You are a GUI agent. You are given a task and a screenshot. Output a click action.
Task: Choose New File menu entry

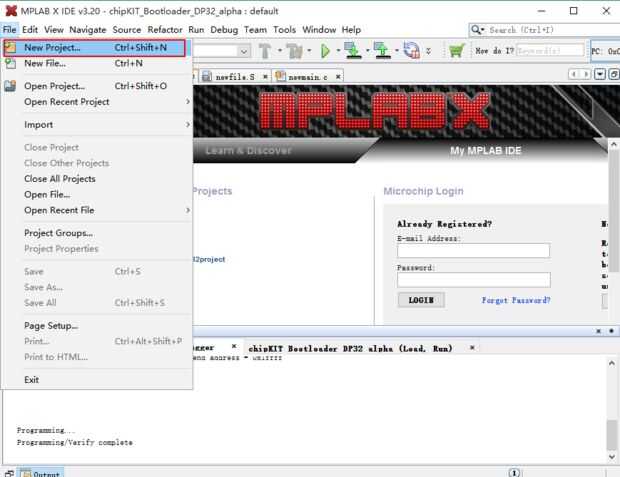tap(97, 63)
